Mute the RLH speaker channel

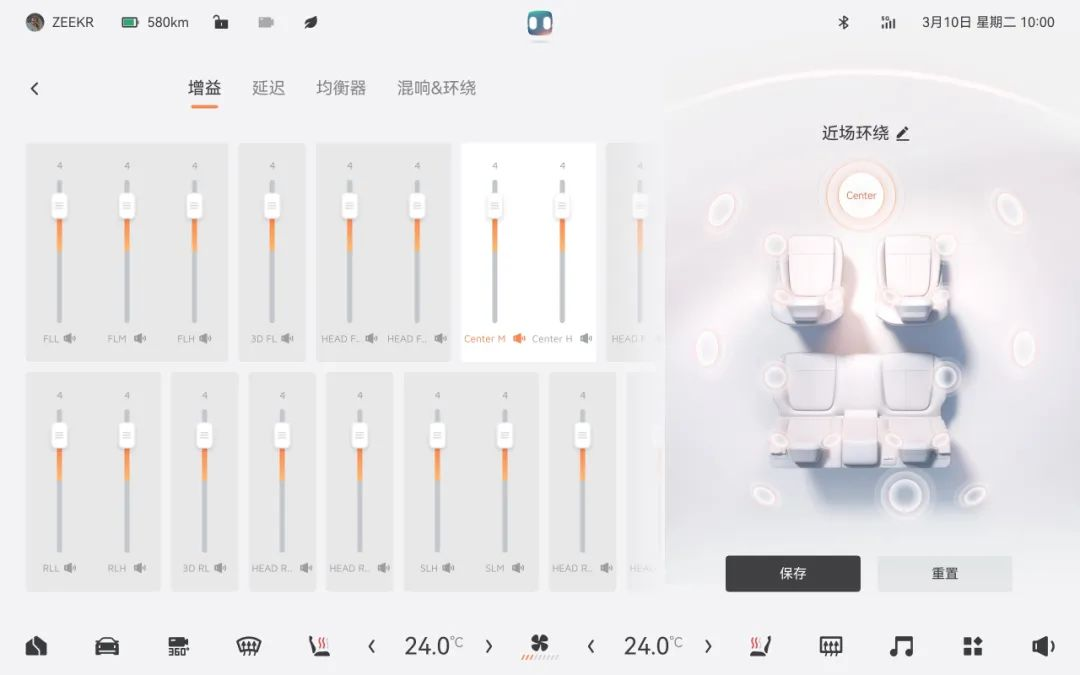[x=140, y=568]
